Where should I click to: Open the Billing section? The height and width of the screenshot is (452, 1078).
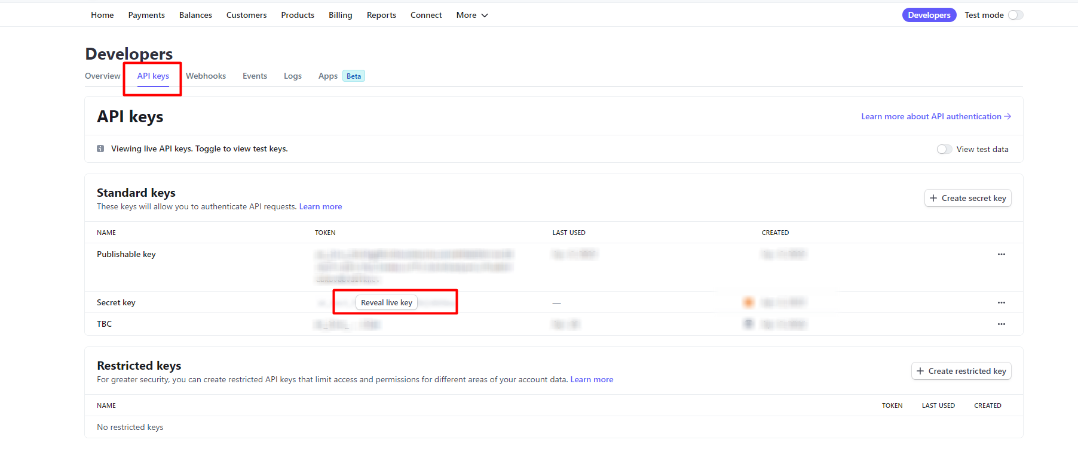[x=340, y=15]
